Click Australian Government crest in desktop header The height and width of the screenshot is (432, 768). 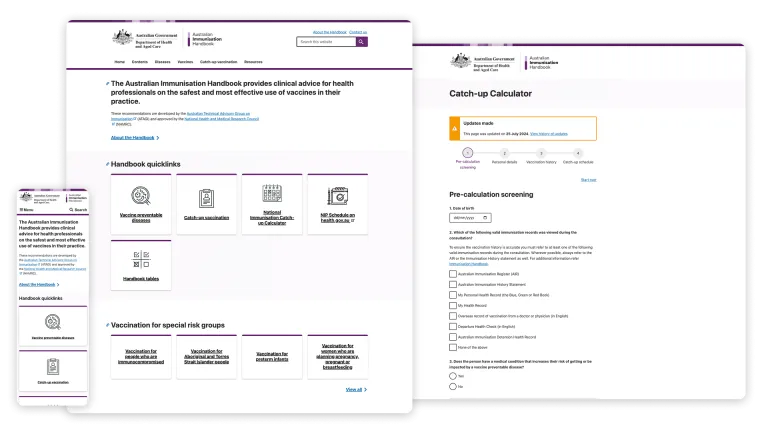click(122, 38)
